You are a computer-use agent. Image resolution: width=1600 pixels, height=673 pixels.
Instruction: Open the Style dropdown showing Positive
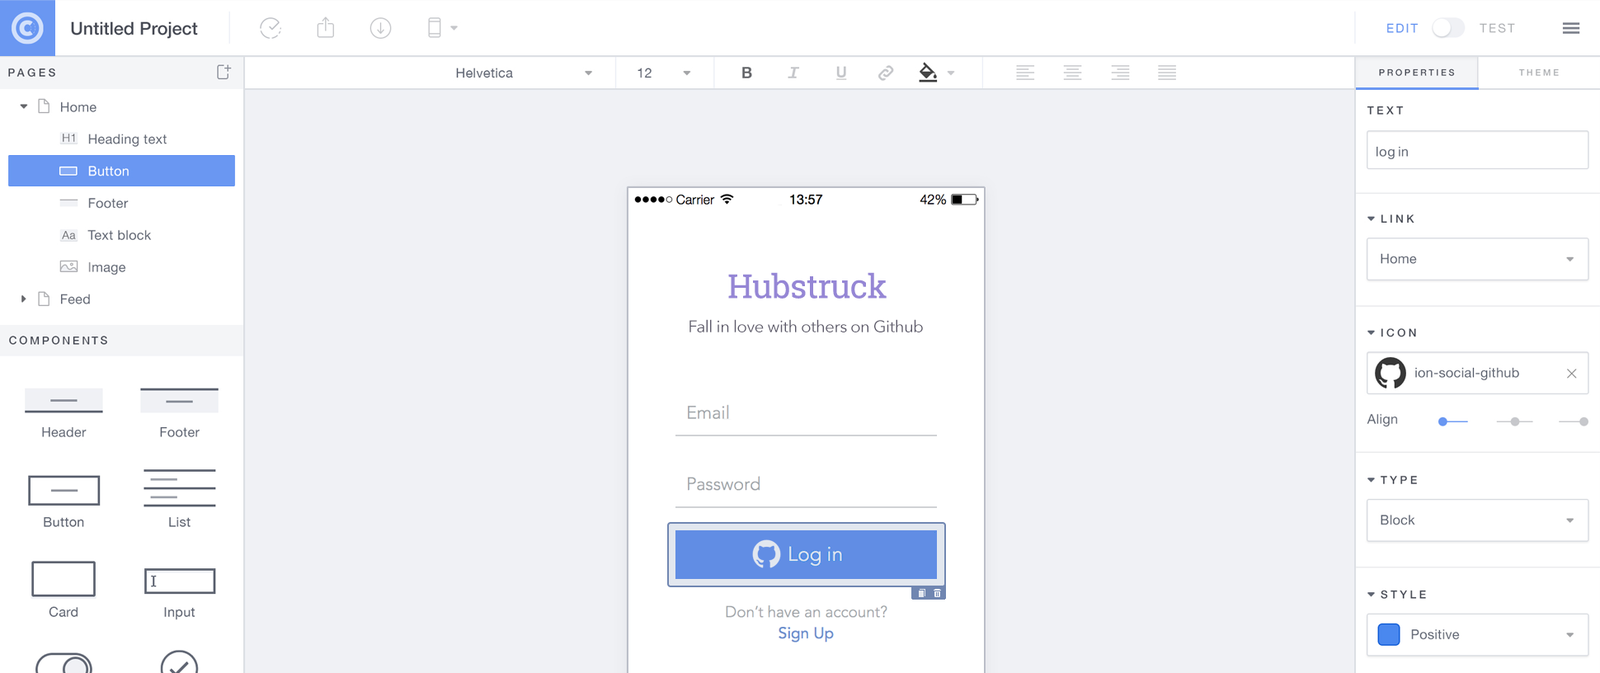tap(1477, 634)
